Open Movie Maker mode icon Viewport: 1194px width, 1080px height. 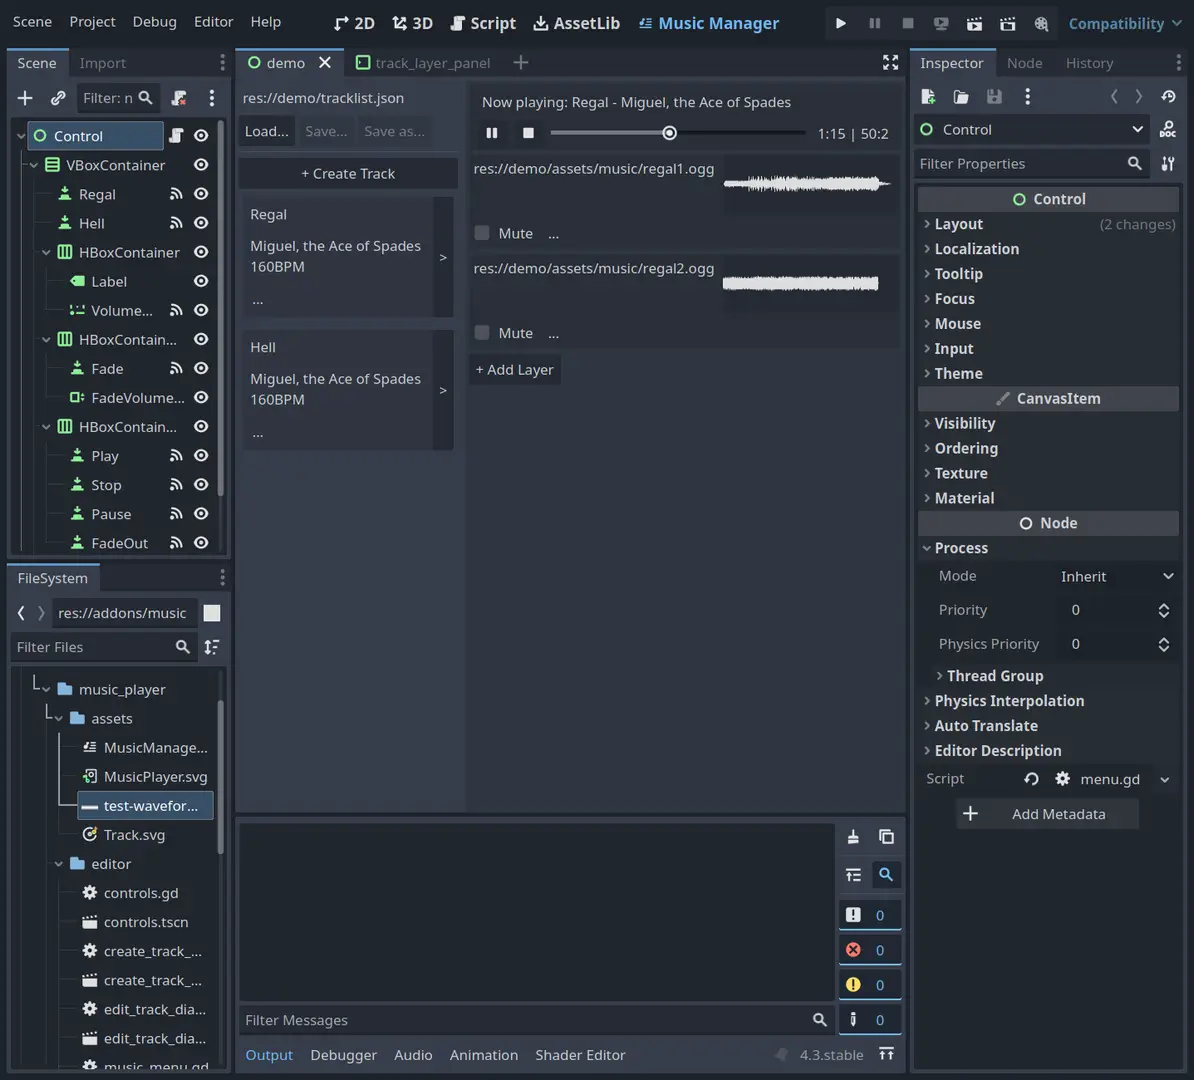coord(1041,23)
